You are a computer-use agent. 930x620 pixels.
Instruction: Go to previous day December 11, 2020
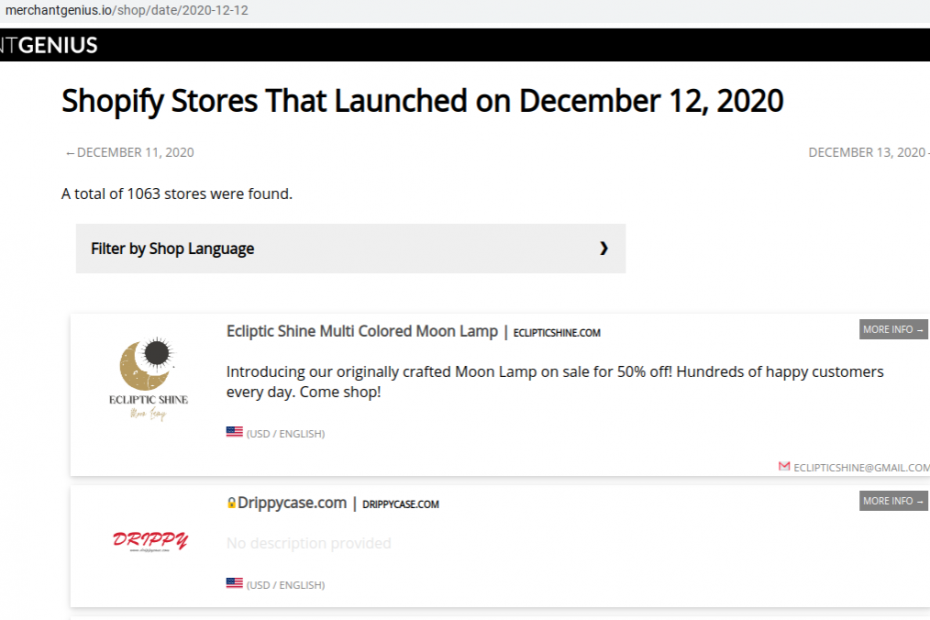130,152
